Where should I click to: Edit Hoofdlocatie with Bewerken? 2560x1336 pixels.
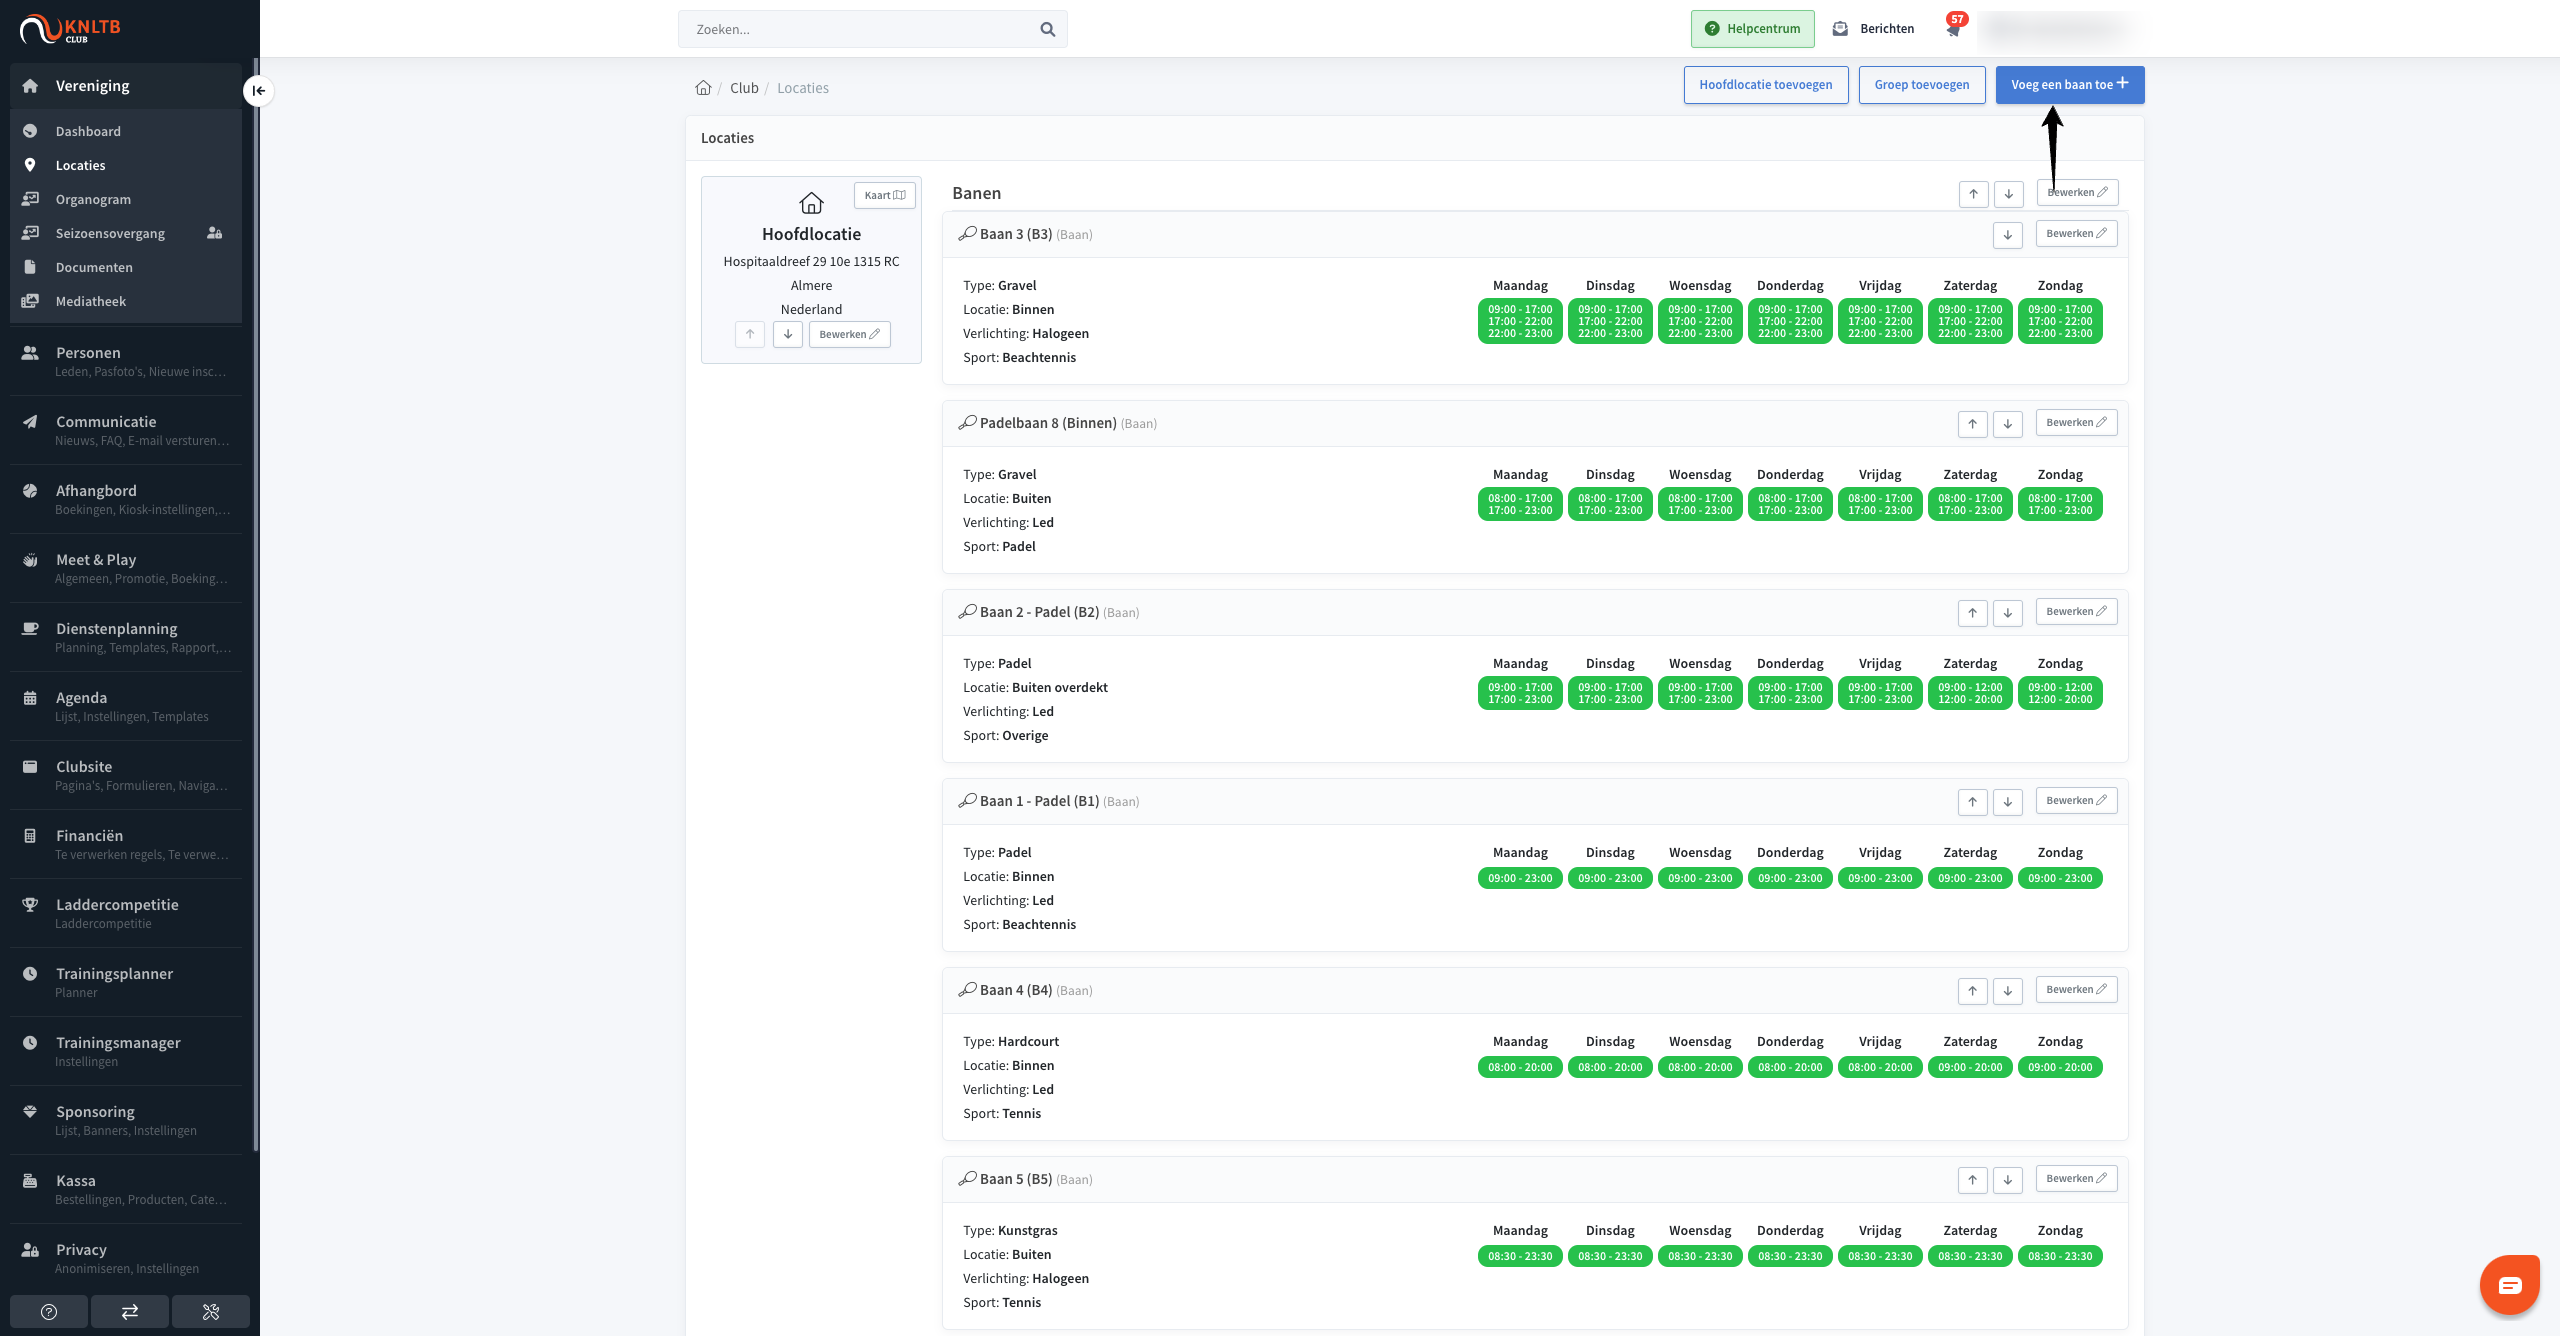(849, 334)
